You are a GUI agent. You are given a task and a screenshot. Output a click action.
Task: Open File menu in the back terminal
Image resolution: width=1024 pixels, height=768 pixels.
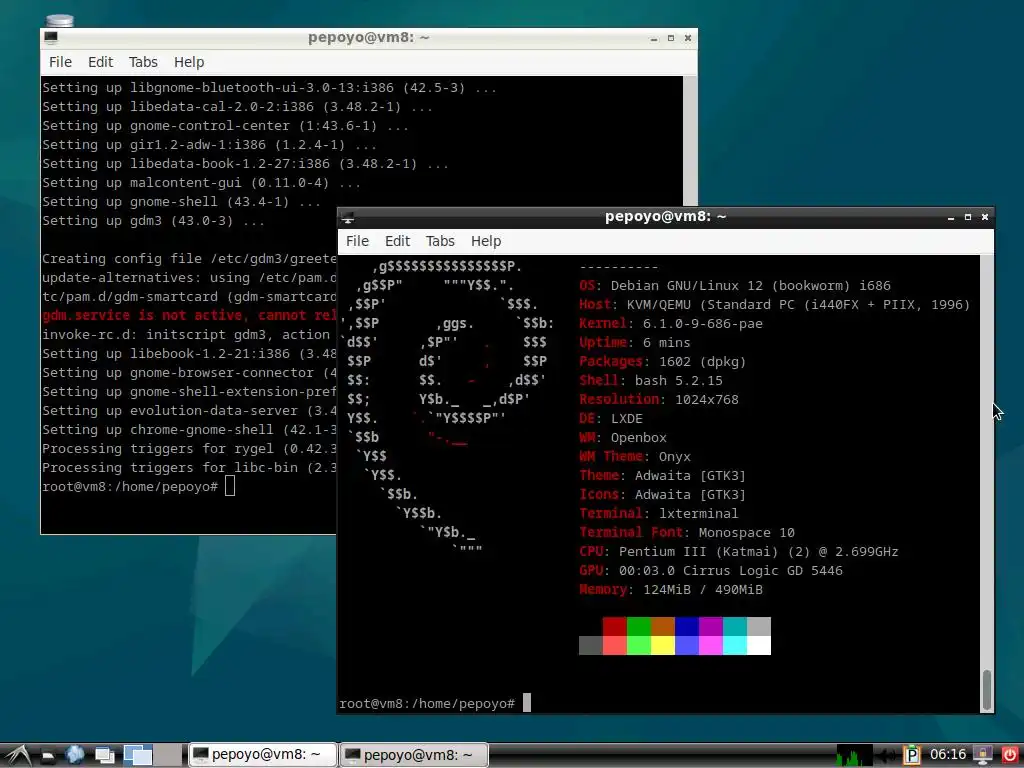pos(60,62)
